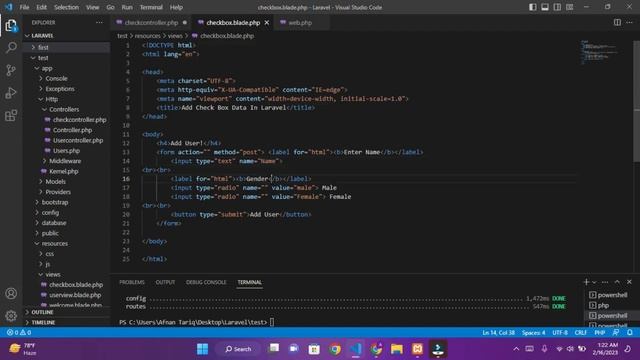Click errors and warnings status indicator
This screenshot has width=640, height=360.
tap(19, 332)
